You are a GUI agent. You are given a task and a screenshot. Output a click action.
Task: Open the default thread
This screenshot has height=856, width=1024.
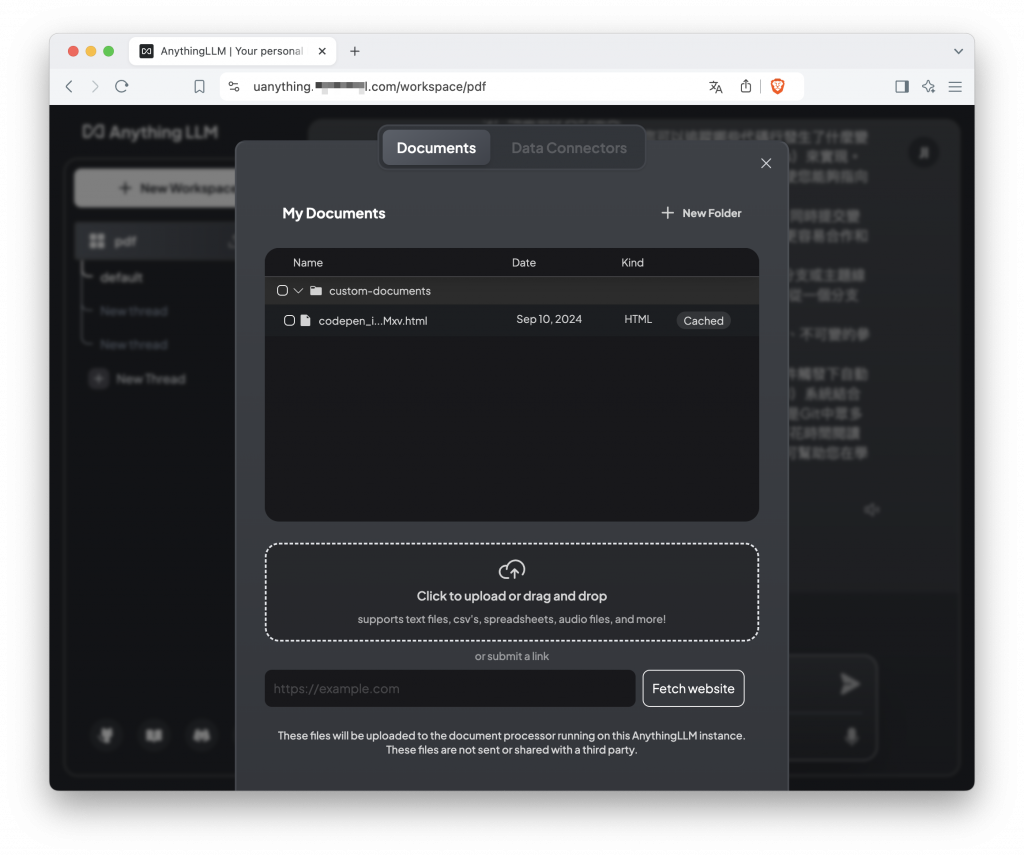tap(121, 277)
